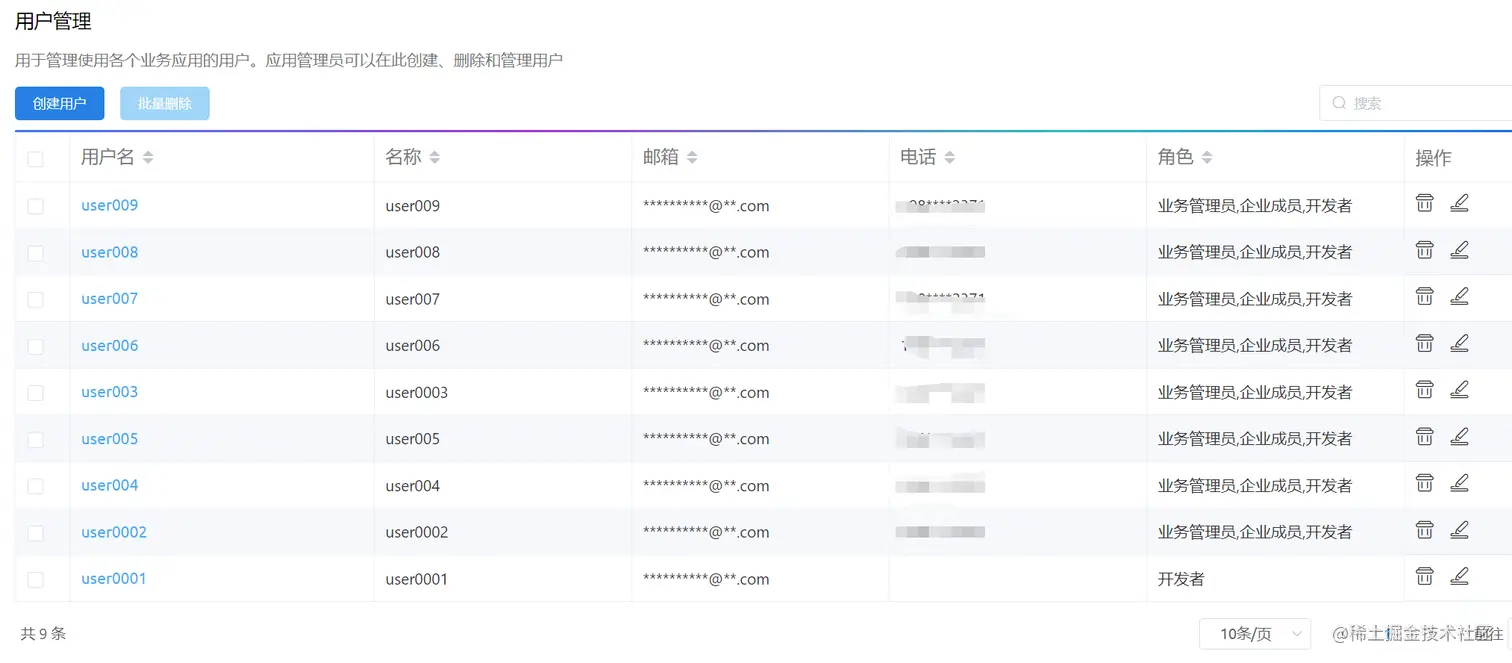Check the user008 row checkbox
This screenshot has width=1512, height=663.
click(35, 253)
